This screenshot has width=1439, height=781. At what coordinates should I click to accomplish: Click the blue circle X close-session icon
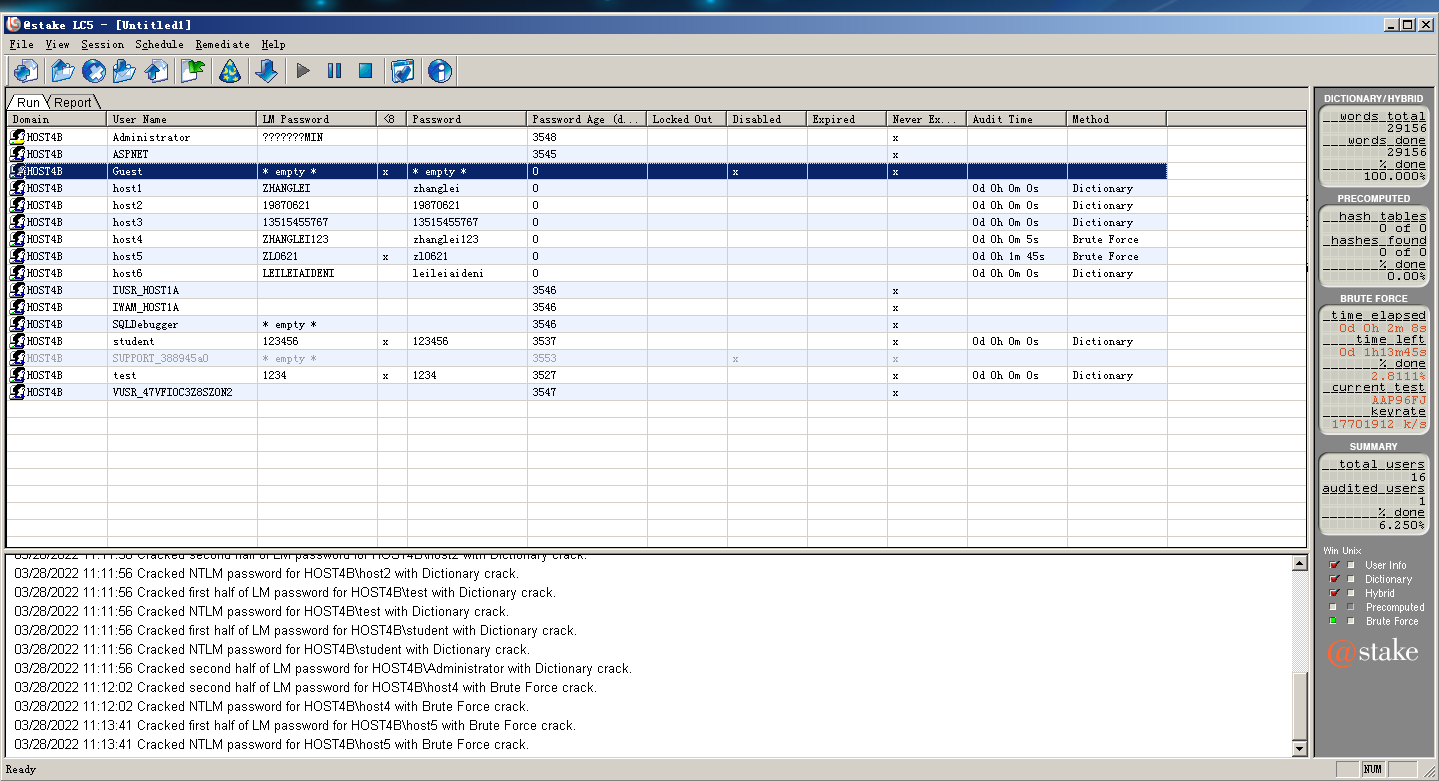[94, 71]
